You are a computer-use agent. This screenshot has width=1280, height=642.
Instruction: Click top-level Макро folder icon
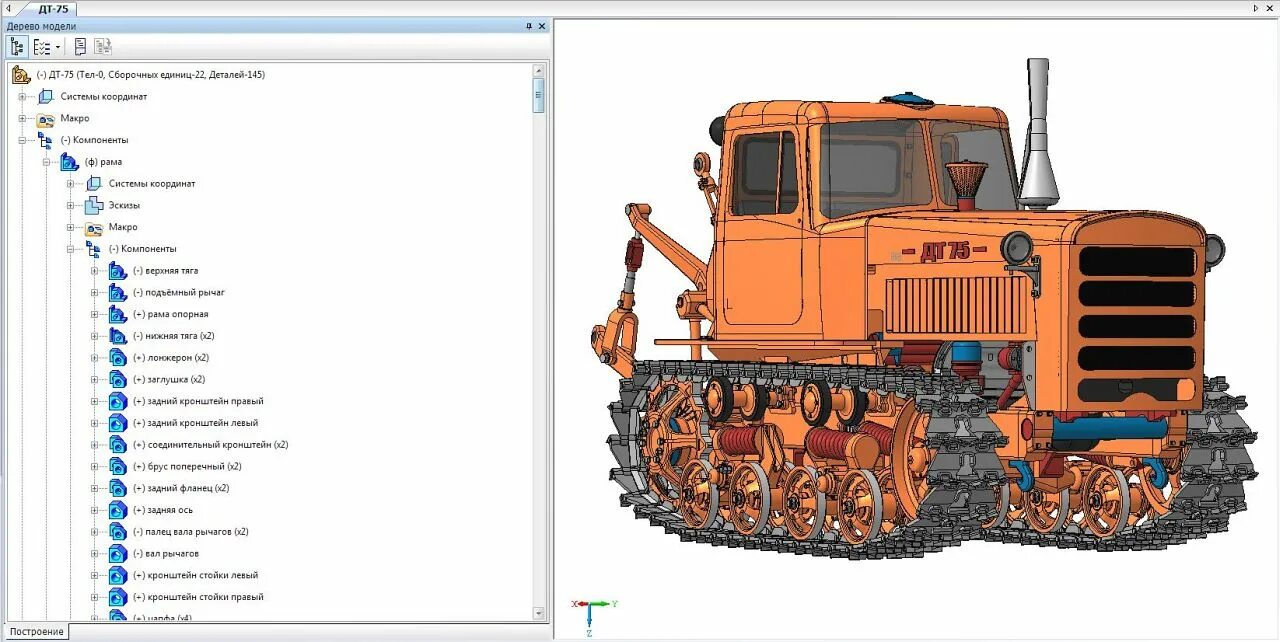point(45,119)
